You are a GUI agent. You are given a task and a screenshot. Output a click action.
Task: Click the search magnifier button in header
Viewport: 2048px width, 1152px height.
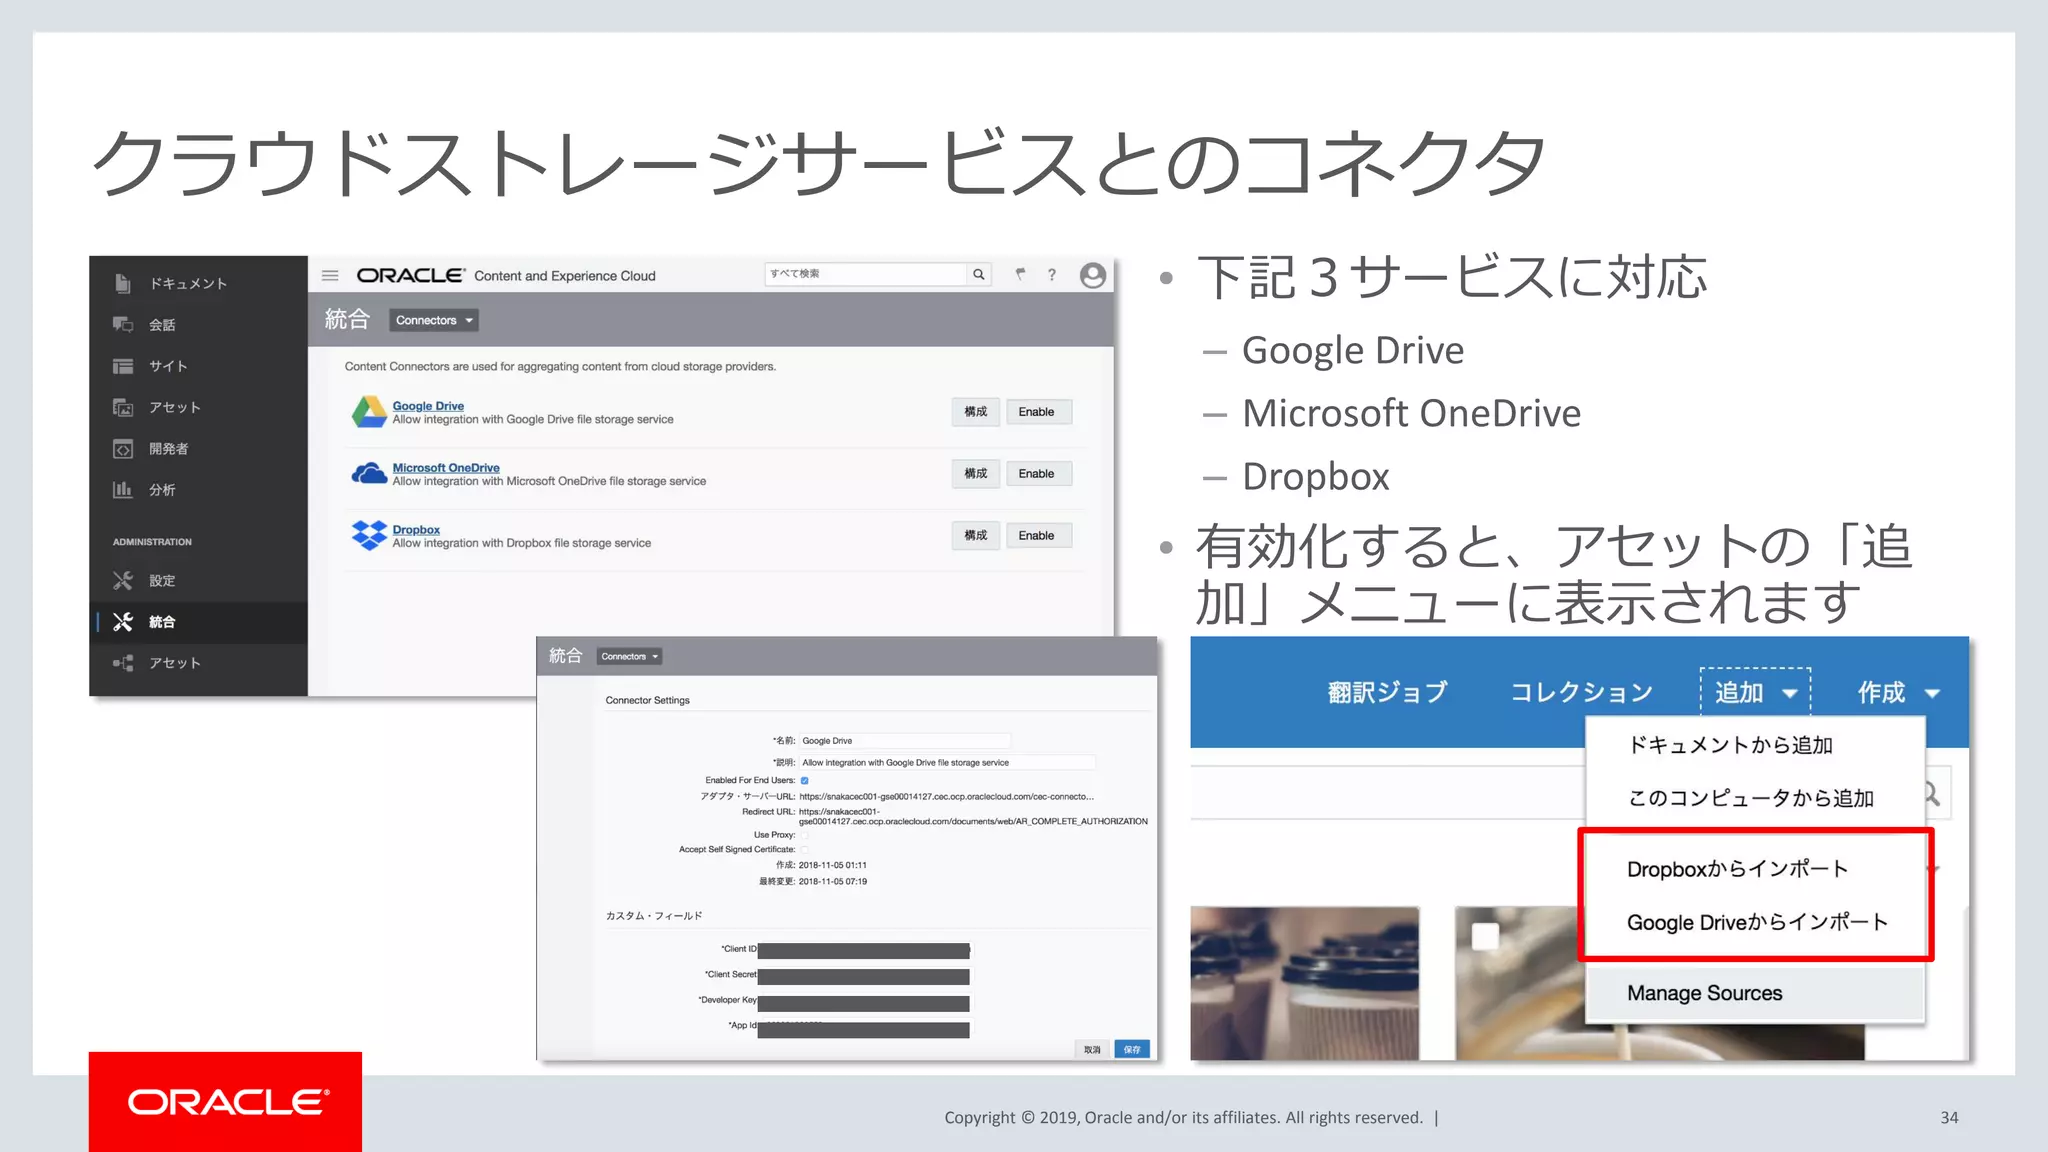tap(979, 274)
